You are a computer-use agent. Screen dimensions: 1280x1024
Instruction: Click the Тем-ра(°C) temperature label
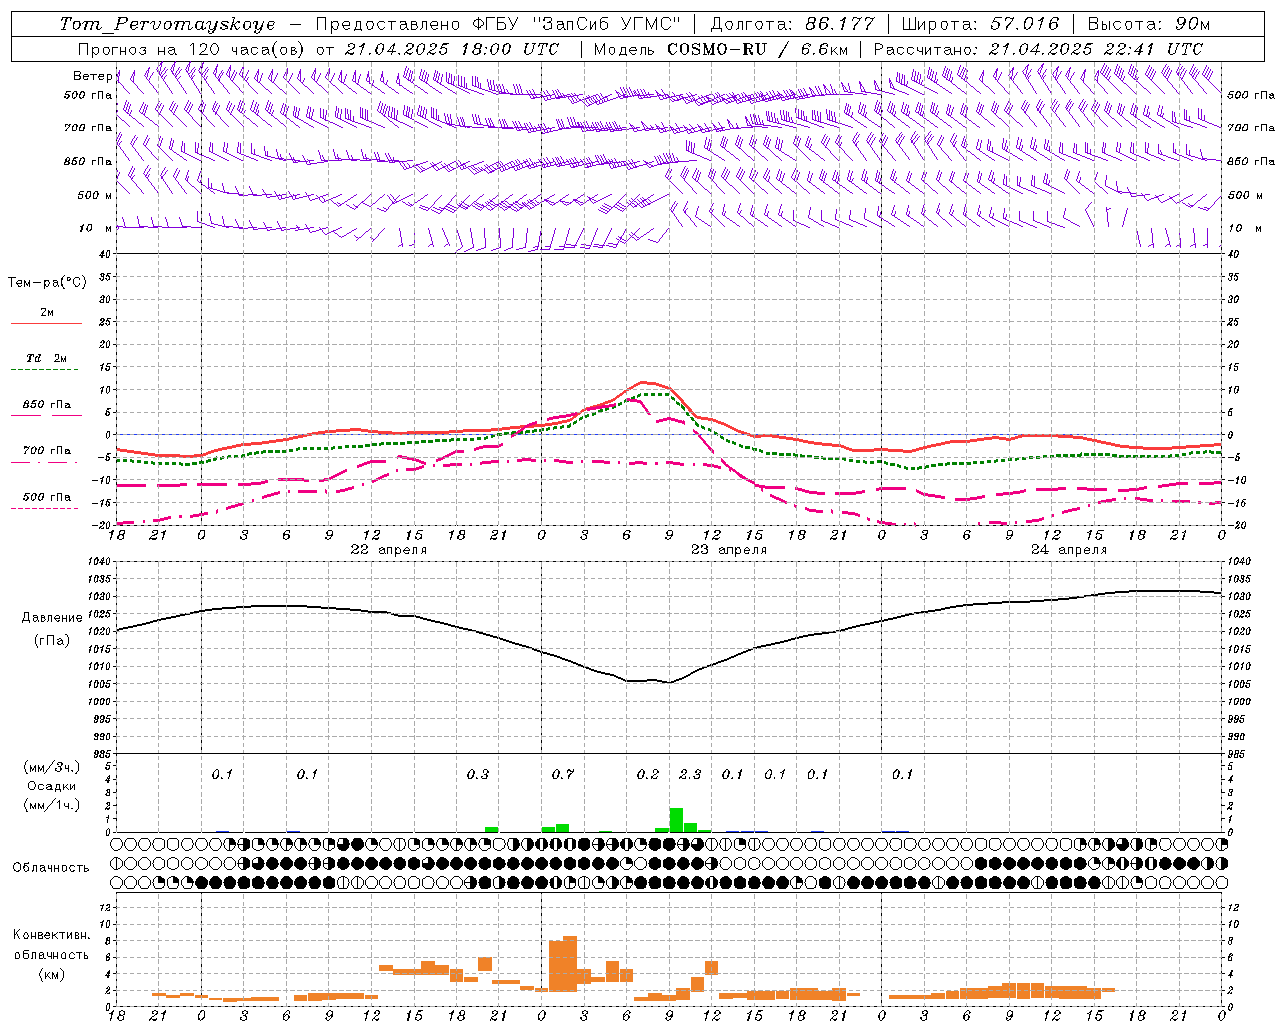tap(47, 283)
